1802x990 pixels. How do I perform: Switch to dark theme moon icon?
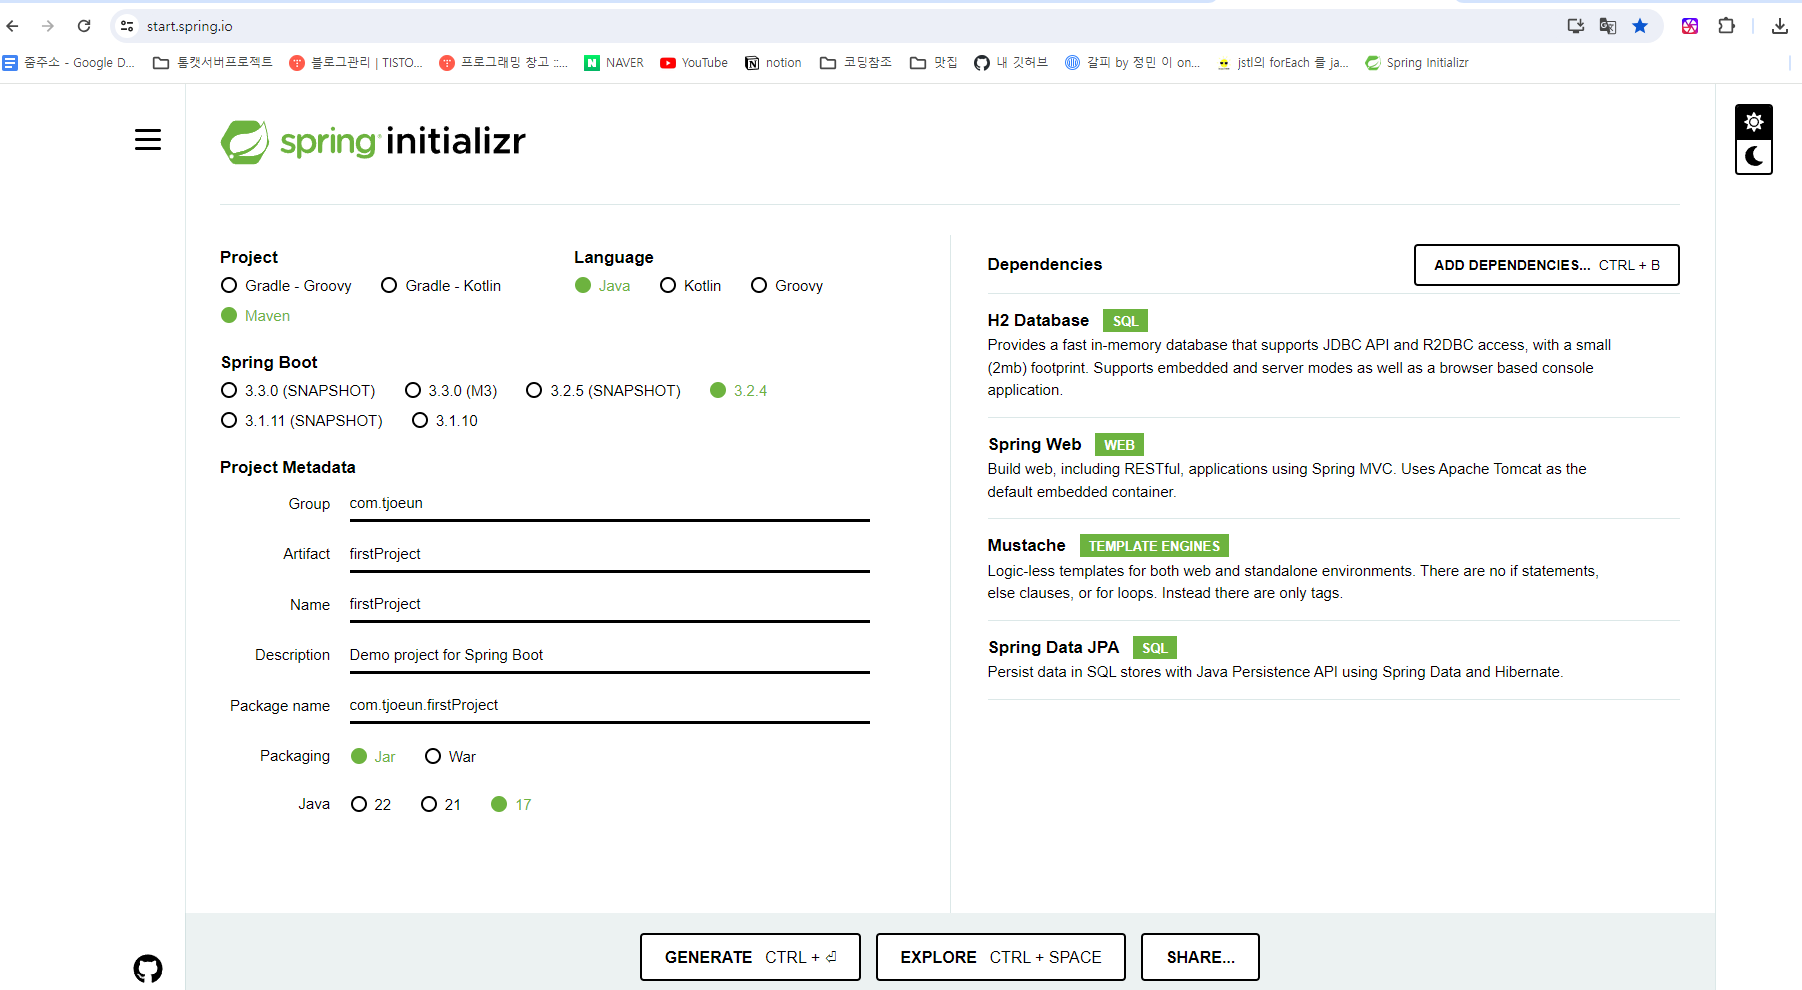pyautogui.click(x=1754, y=156)
